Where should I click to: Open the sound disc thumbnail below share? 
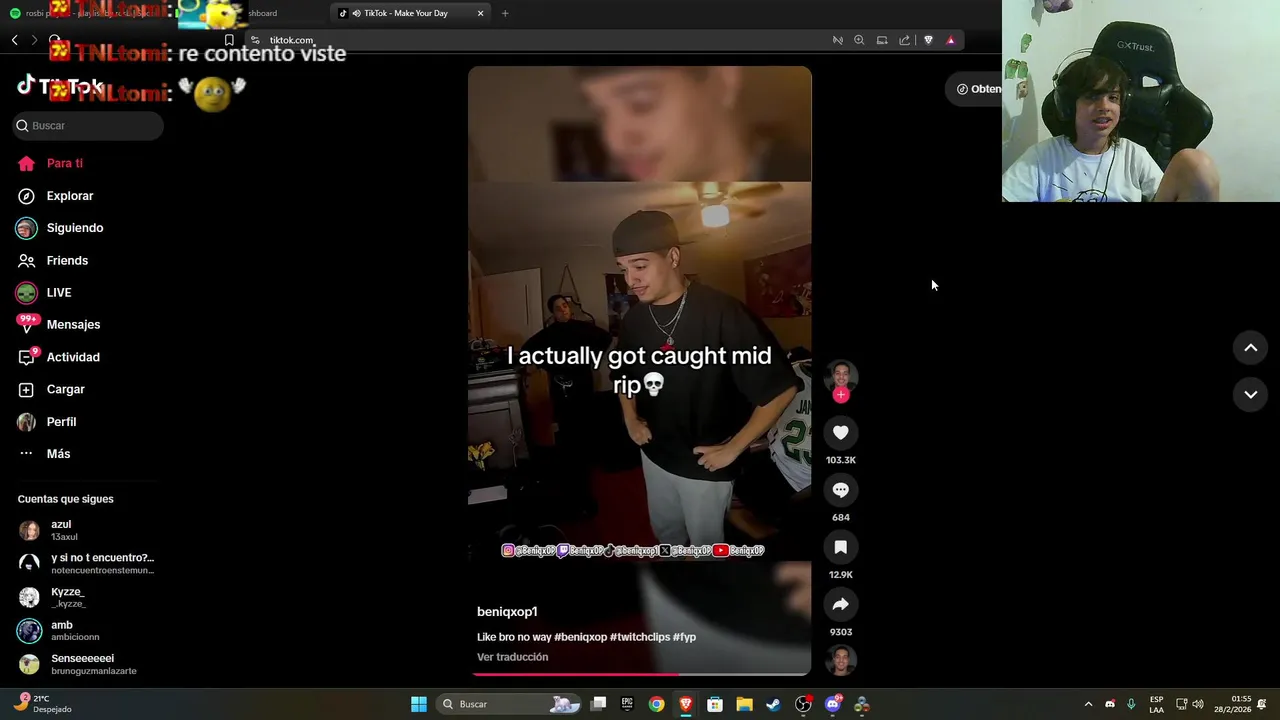841,660
